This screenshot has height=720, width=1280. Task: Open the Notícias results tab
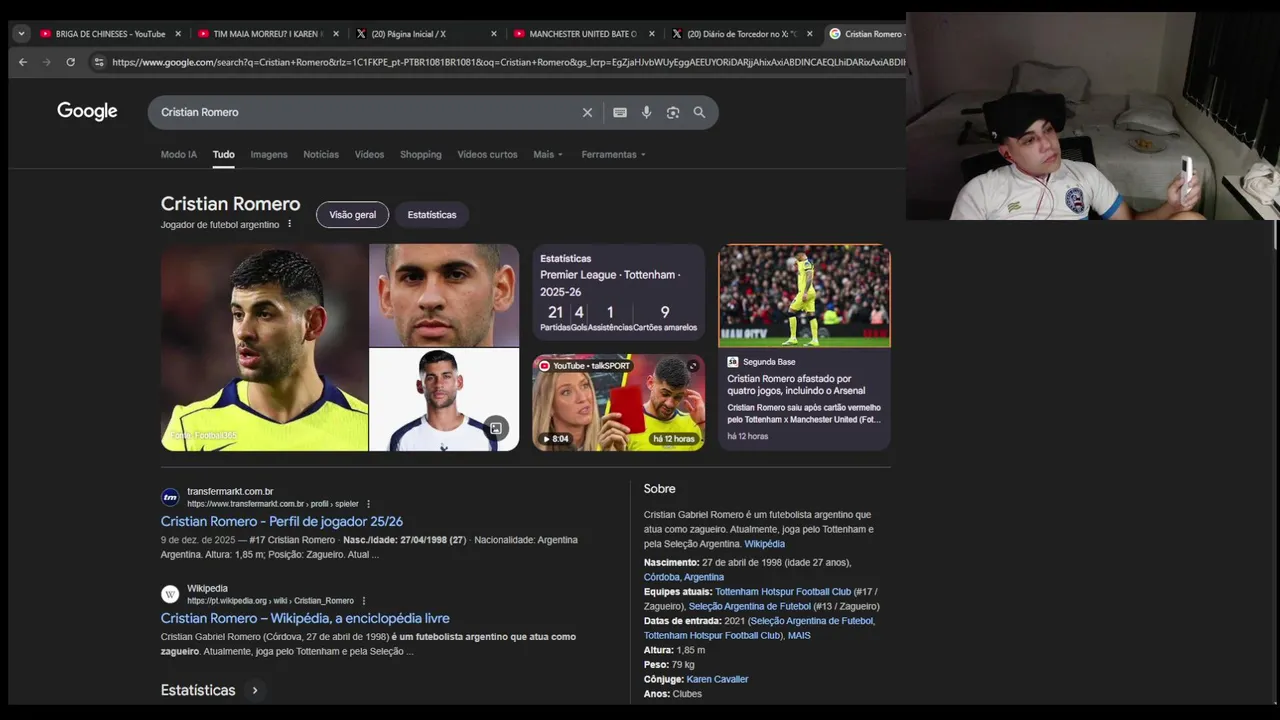pos(321,154)
